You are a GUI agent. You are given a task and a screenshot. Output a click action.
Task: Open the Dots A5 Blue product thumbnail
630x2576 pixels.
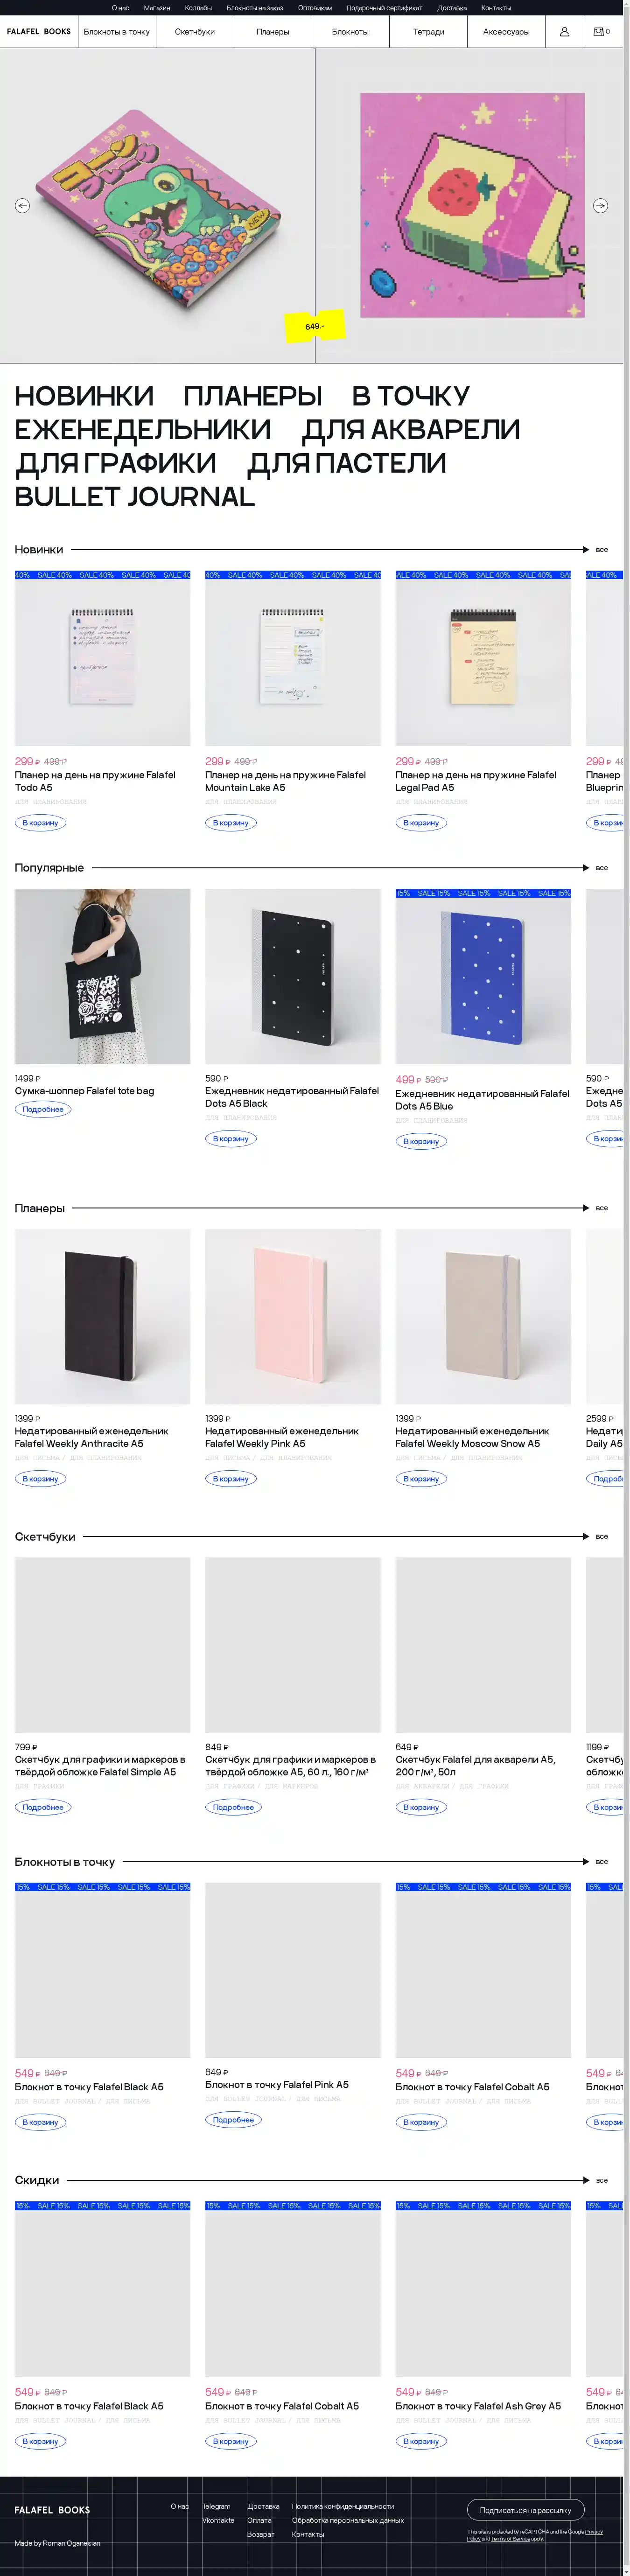pyautogui.click(x=483, y=976)
